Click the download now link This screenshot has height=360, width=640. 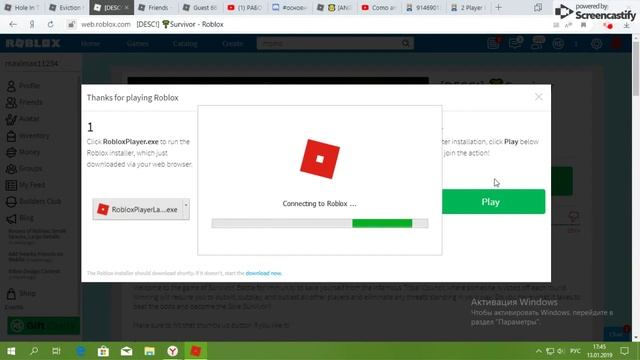pyautogui.click(x=263, y=273)
